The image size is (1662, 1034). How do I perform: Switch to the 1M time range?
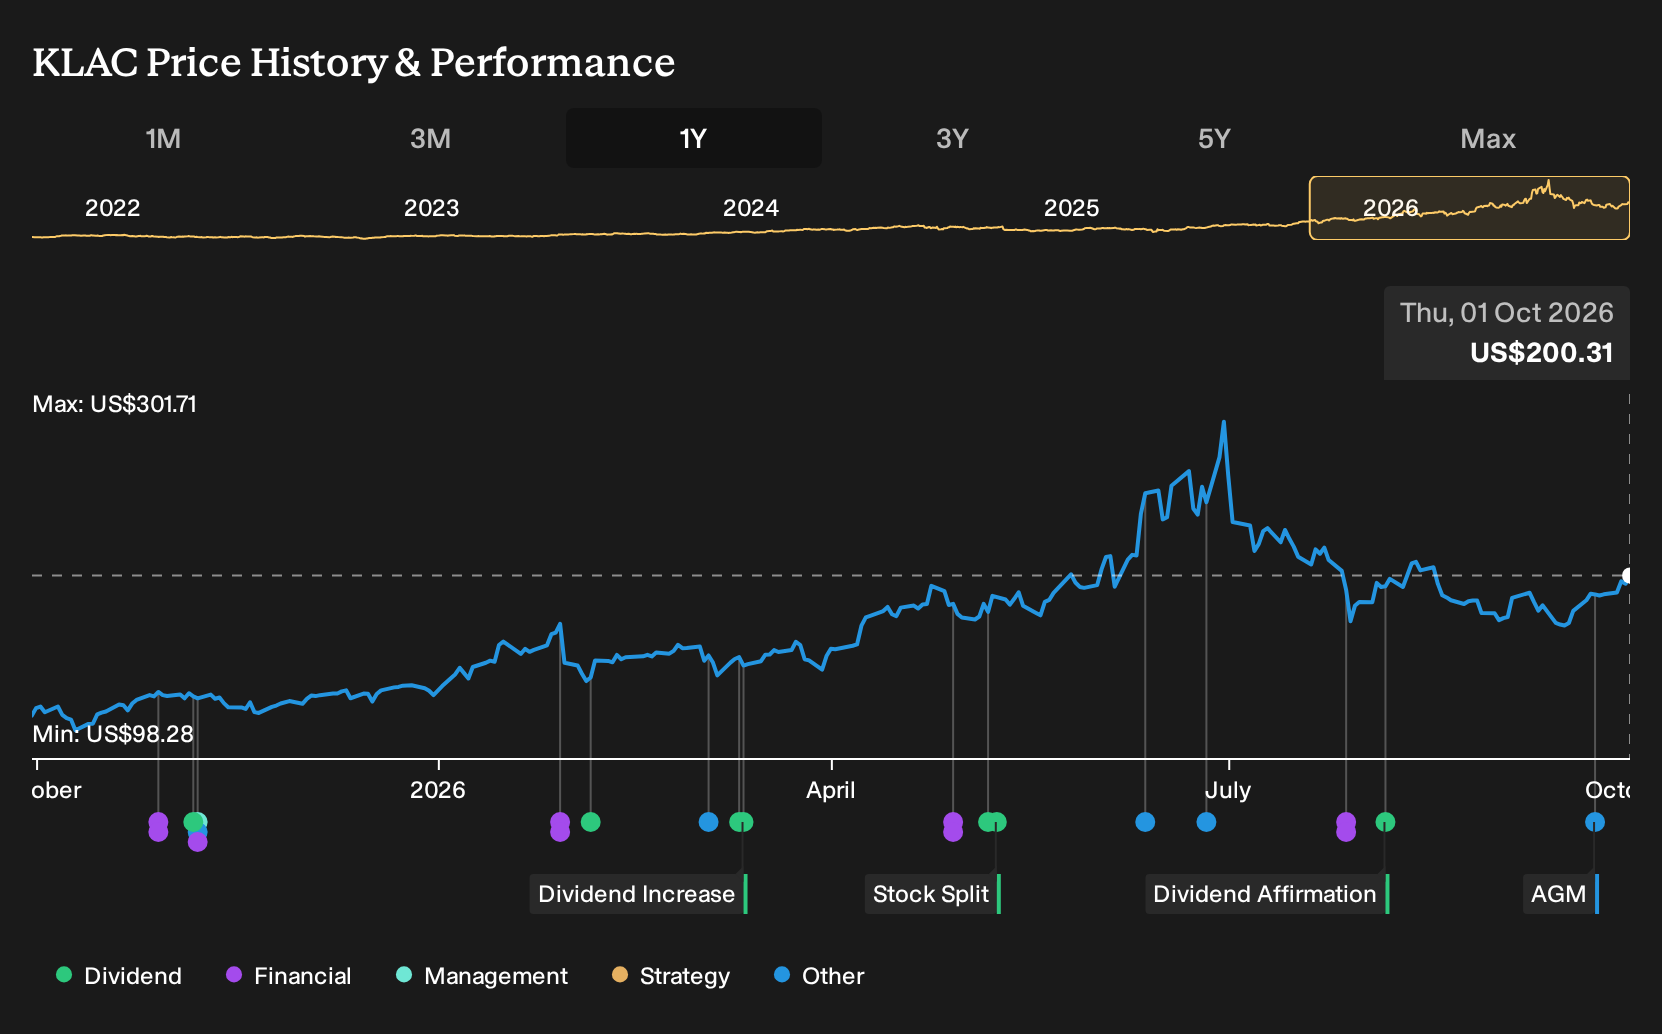tap(163, 138)
